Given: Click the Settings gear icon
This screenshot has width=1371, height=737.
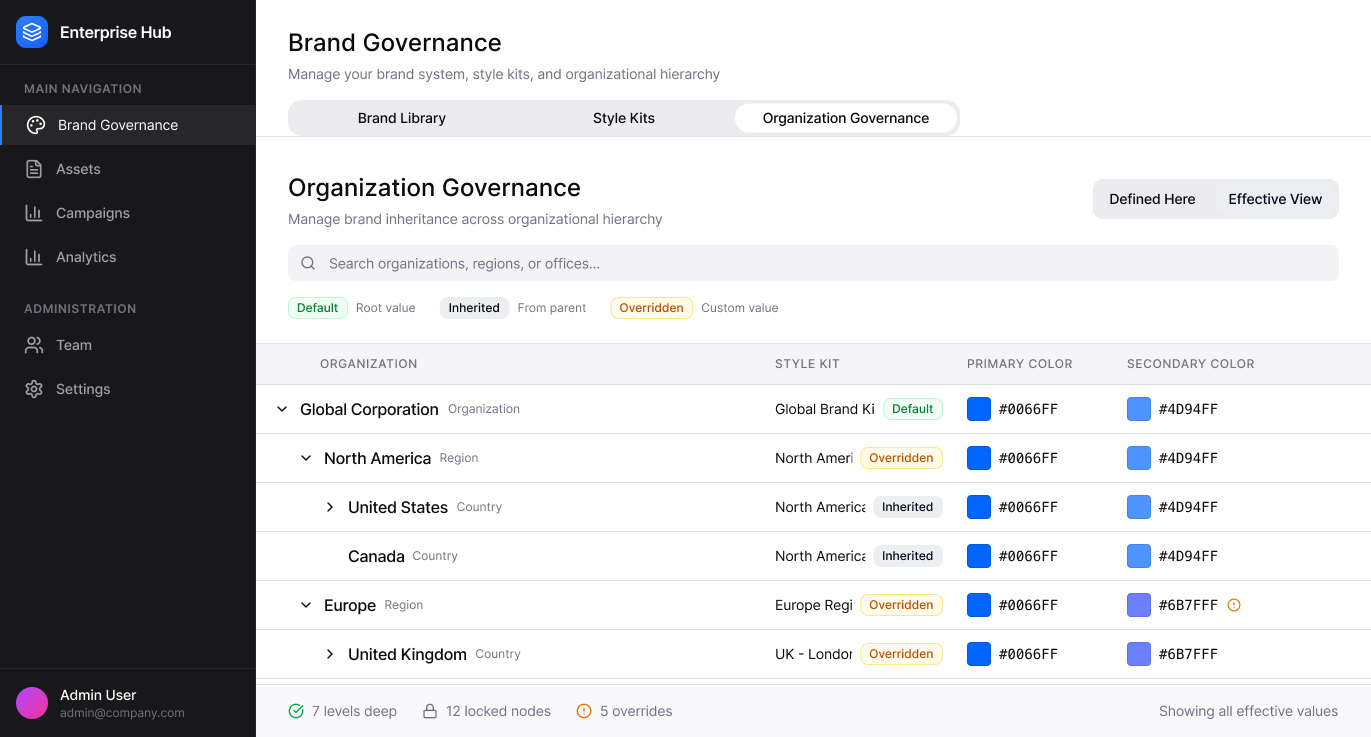Looking at the screenshot, I should tap(34, 389).
